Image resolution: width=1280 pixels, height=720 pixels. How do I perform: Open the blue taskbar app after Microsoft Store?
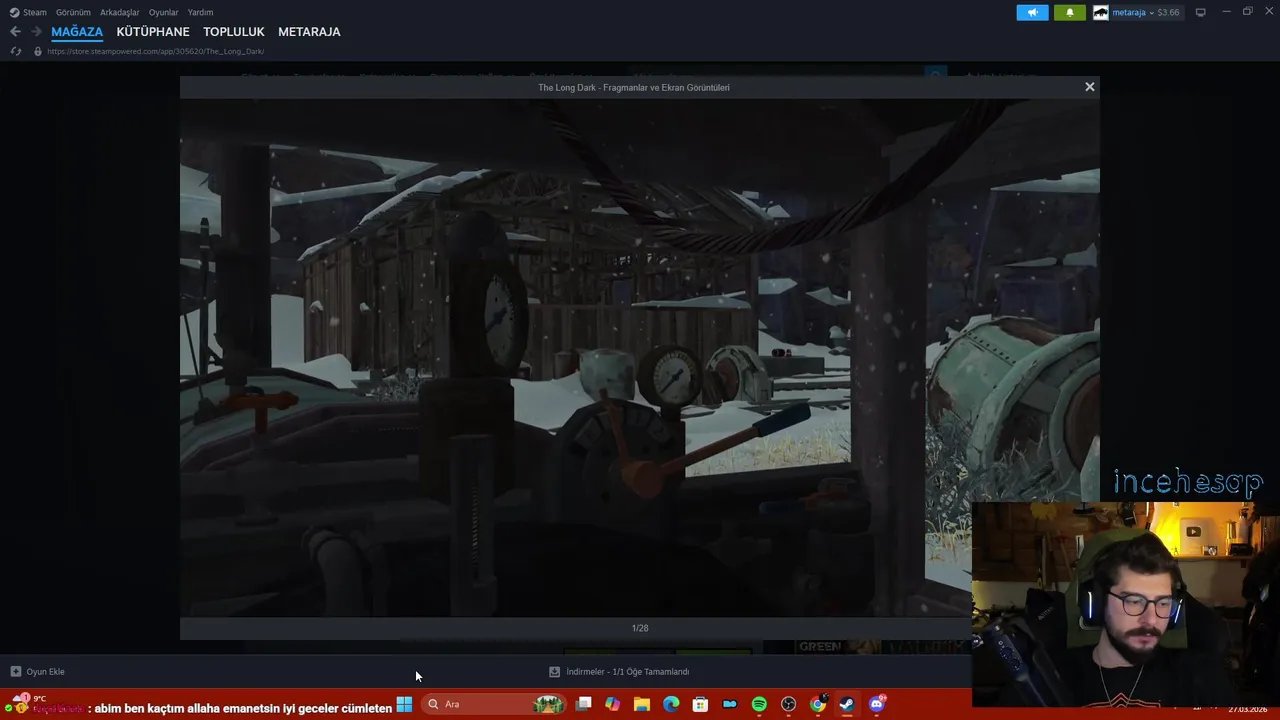pyautogui.click(x=730, y=704)
